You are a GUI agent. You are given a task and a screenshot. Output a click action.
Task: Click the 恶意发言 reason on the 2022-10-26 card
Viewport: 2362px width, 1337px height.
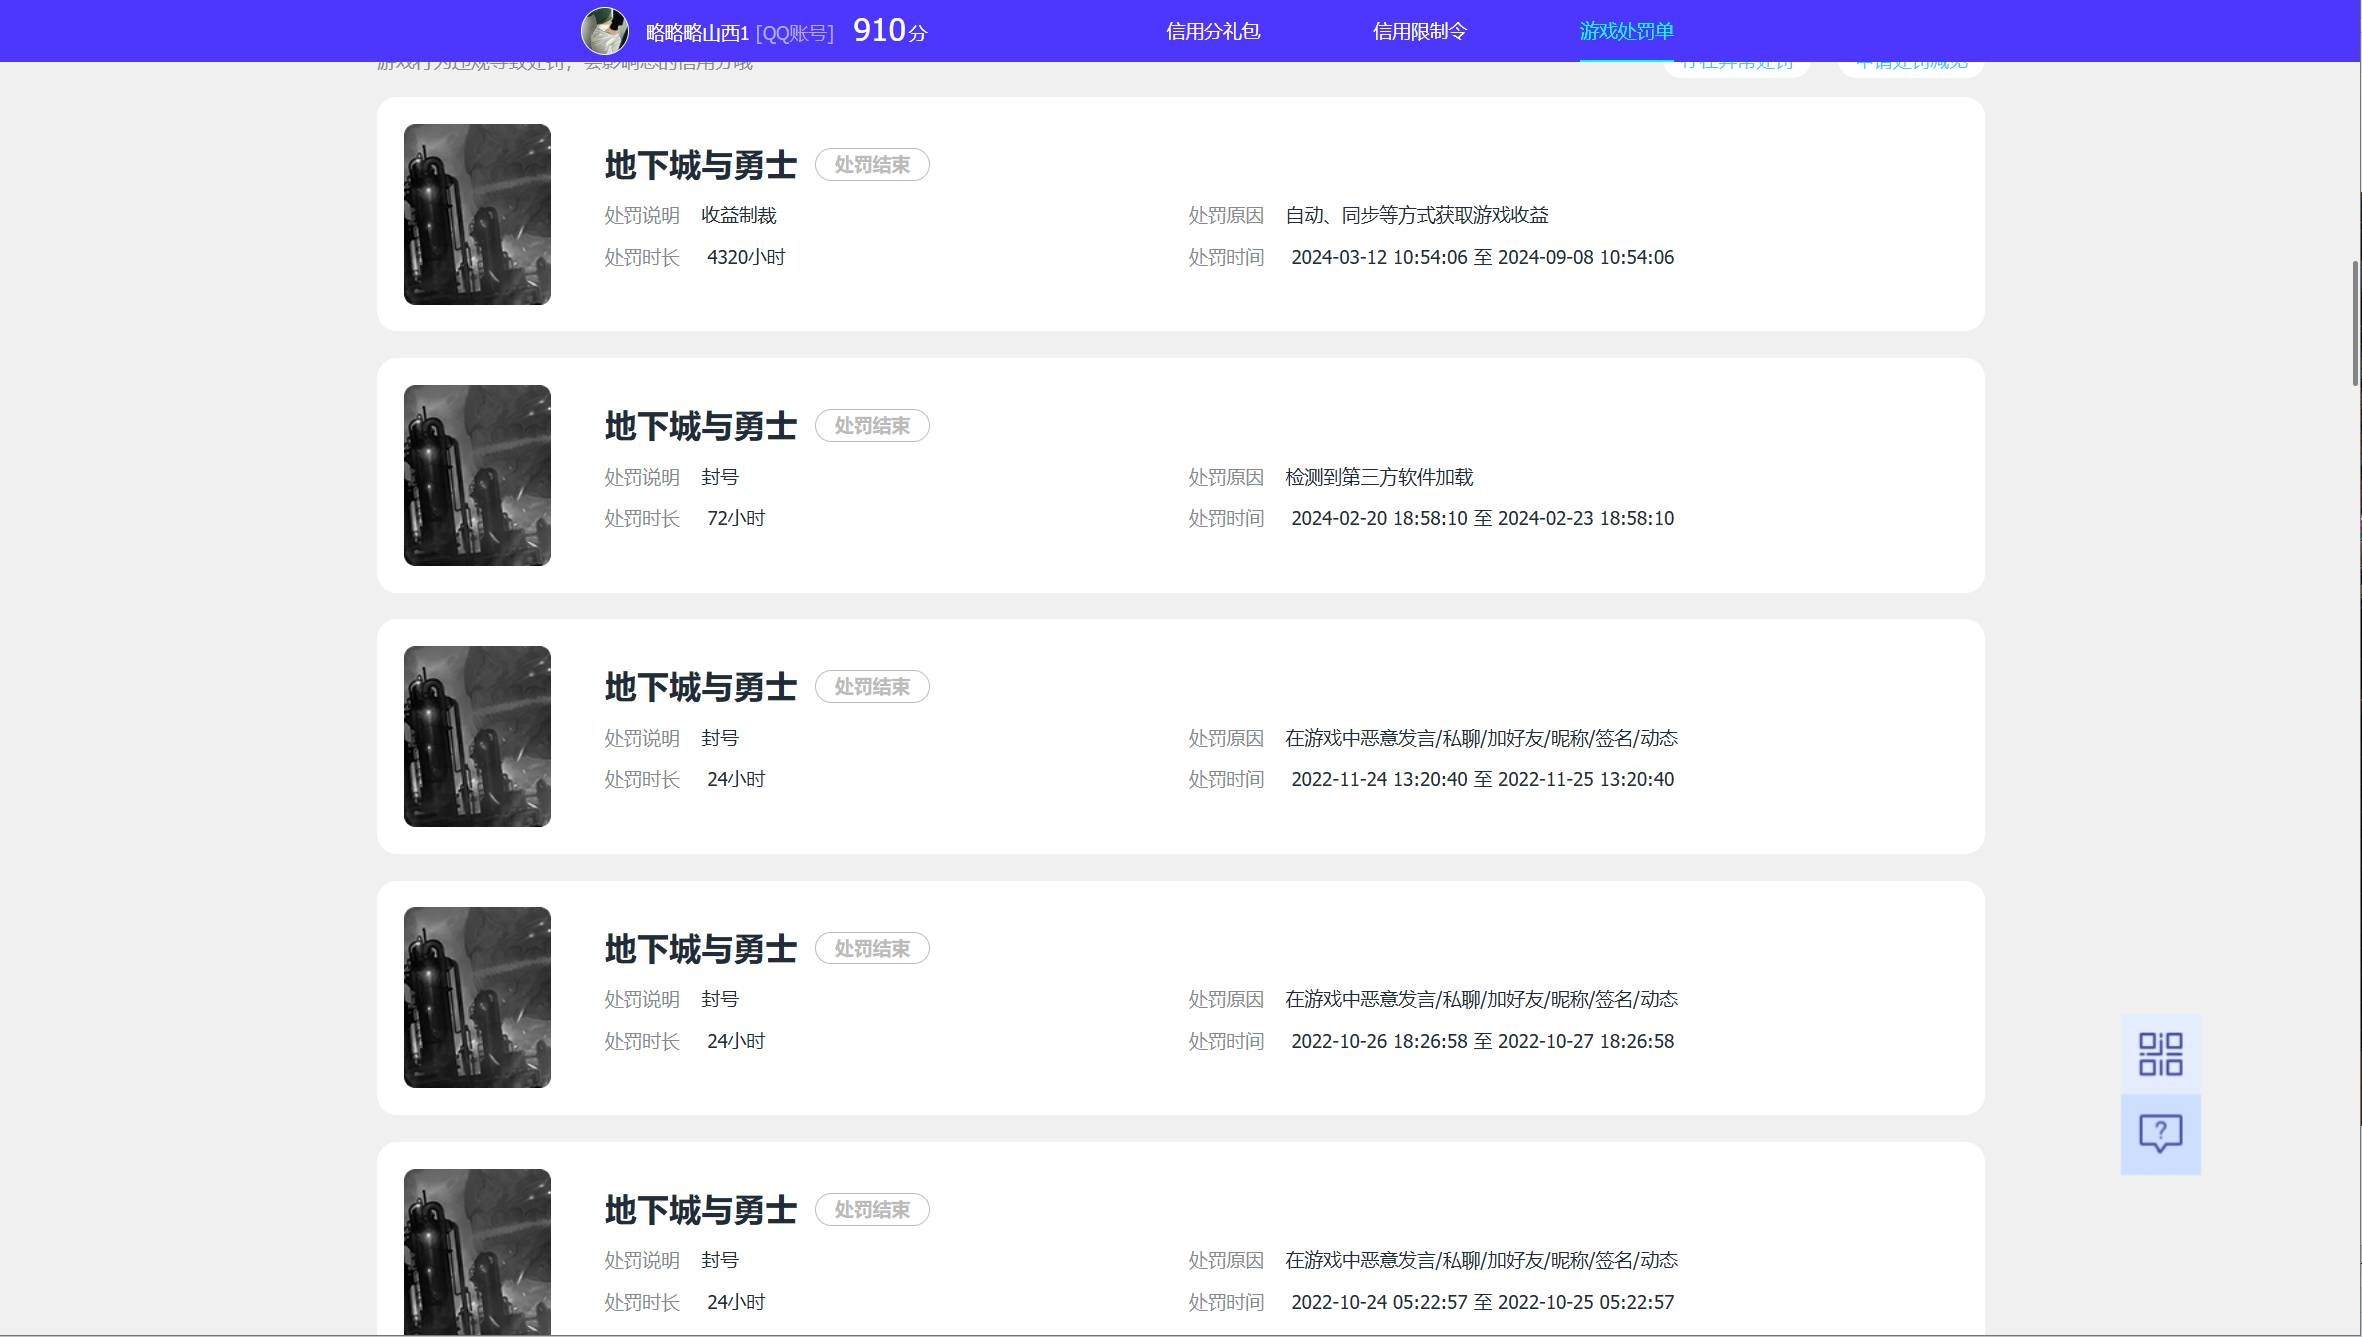(1481, 1000)
